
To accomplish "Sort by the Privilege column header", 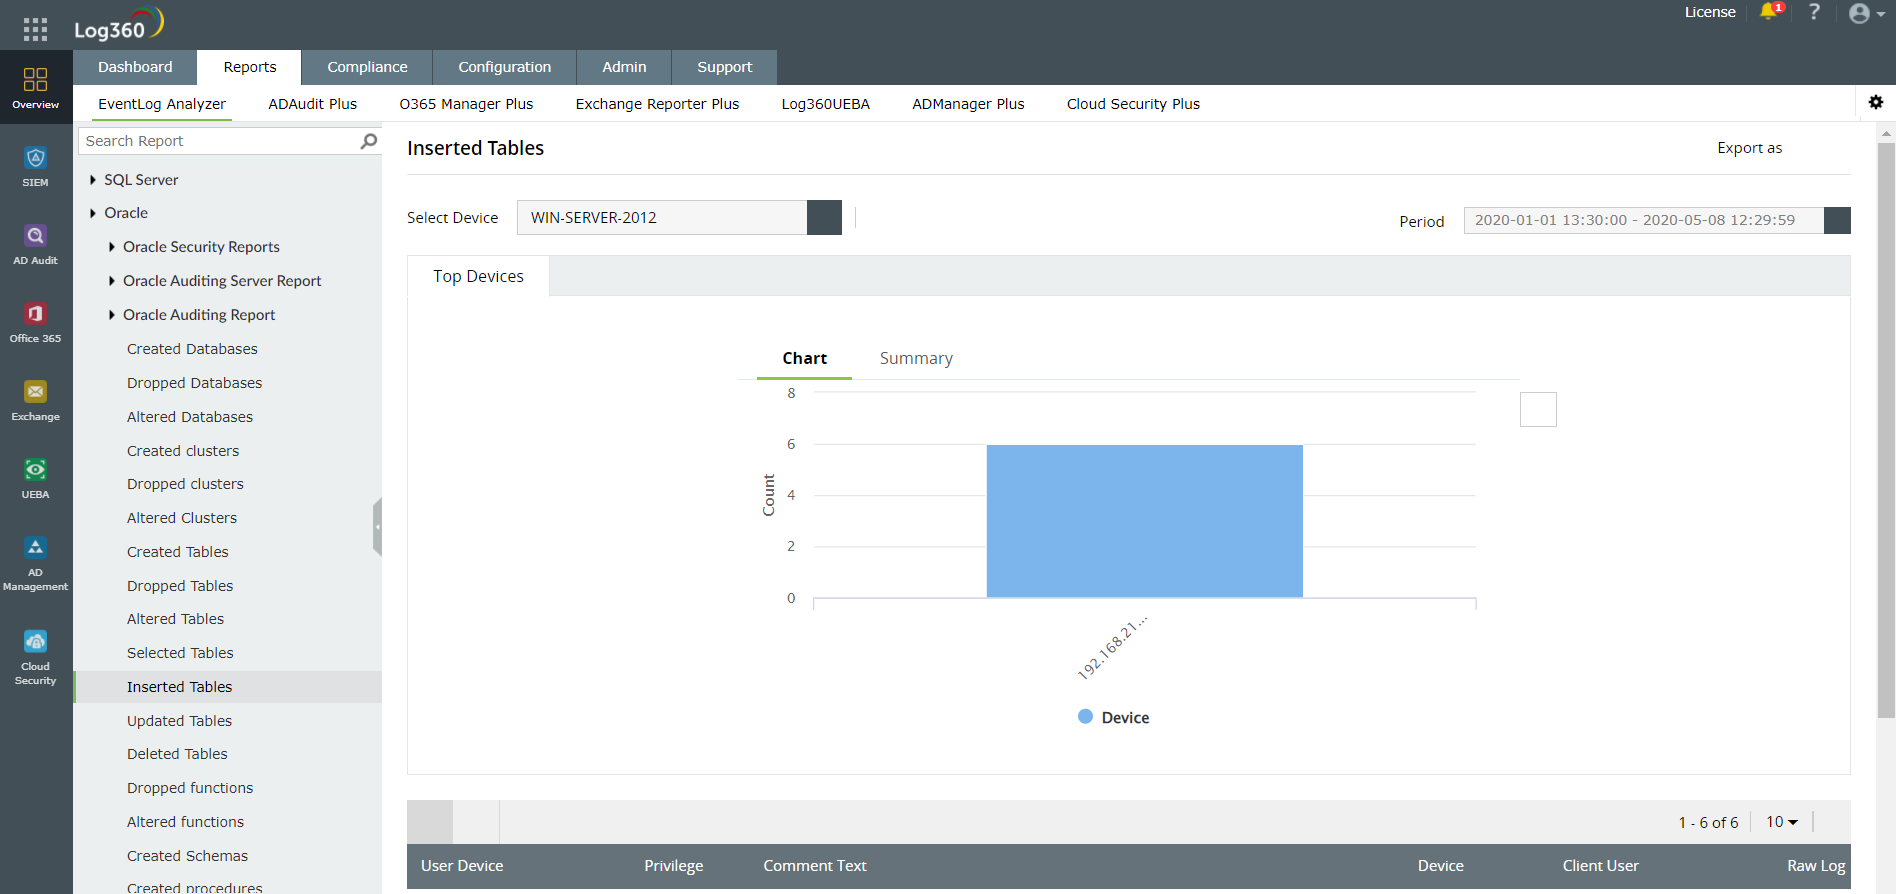I will pyautogui.click(x=673, y=866).
